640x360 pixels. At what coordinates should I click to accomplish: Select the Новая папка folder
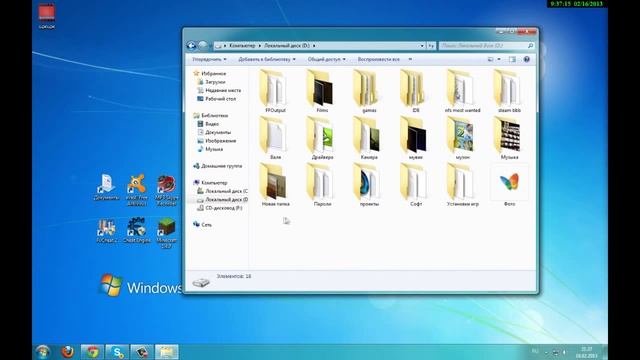point(275,184)
